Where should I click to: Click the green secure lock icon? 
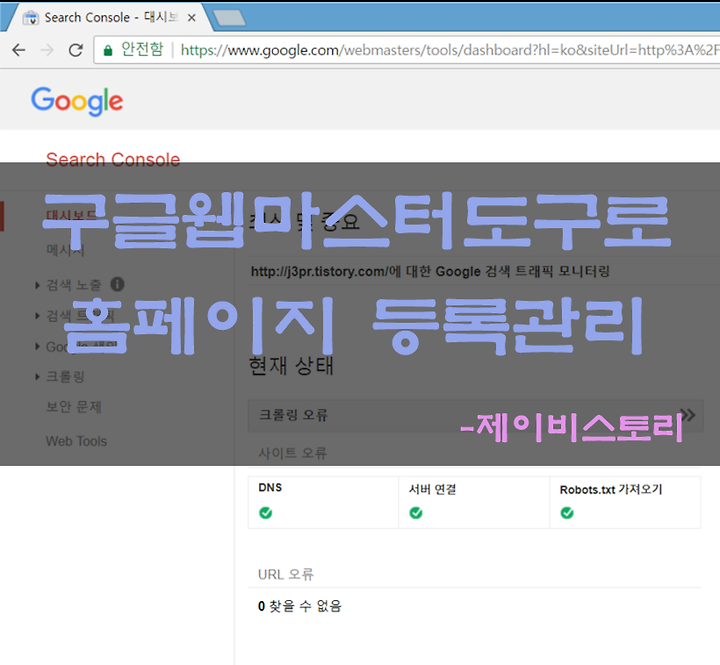click(108, 50)
